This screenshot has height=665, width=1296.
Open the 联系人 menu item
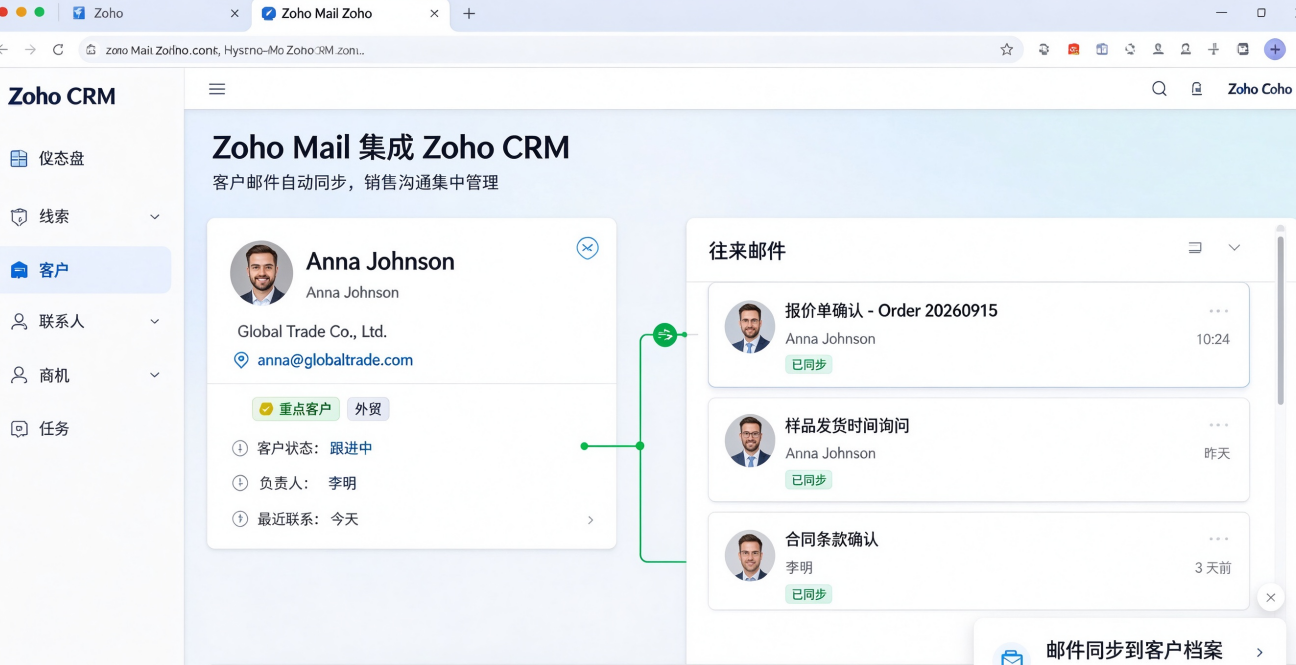(x=85, y=322)
